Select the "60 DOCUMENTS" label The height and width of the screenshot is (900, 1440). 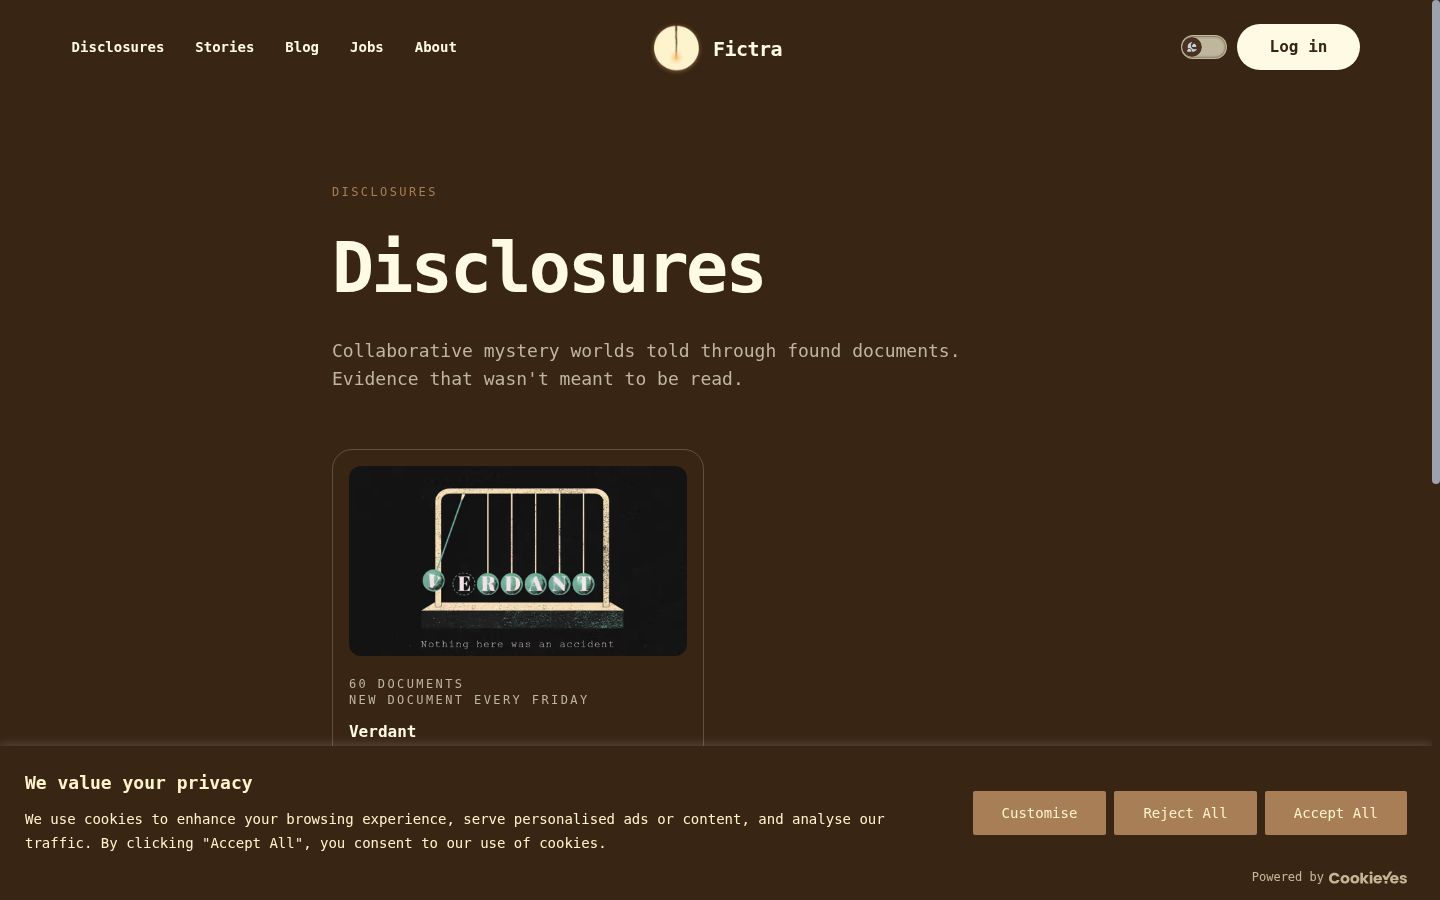(406, 684)
